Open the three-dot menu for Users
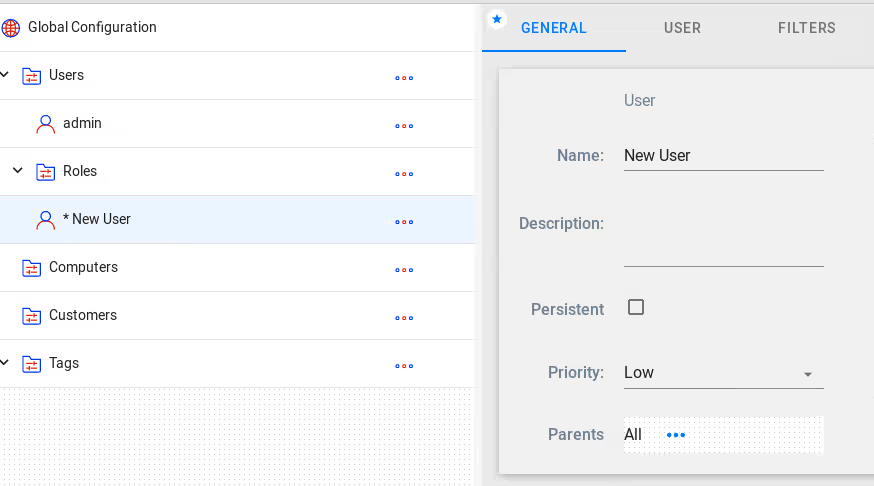This screenshot has height=486, width=874. click(404, 78)
